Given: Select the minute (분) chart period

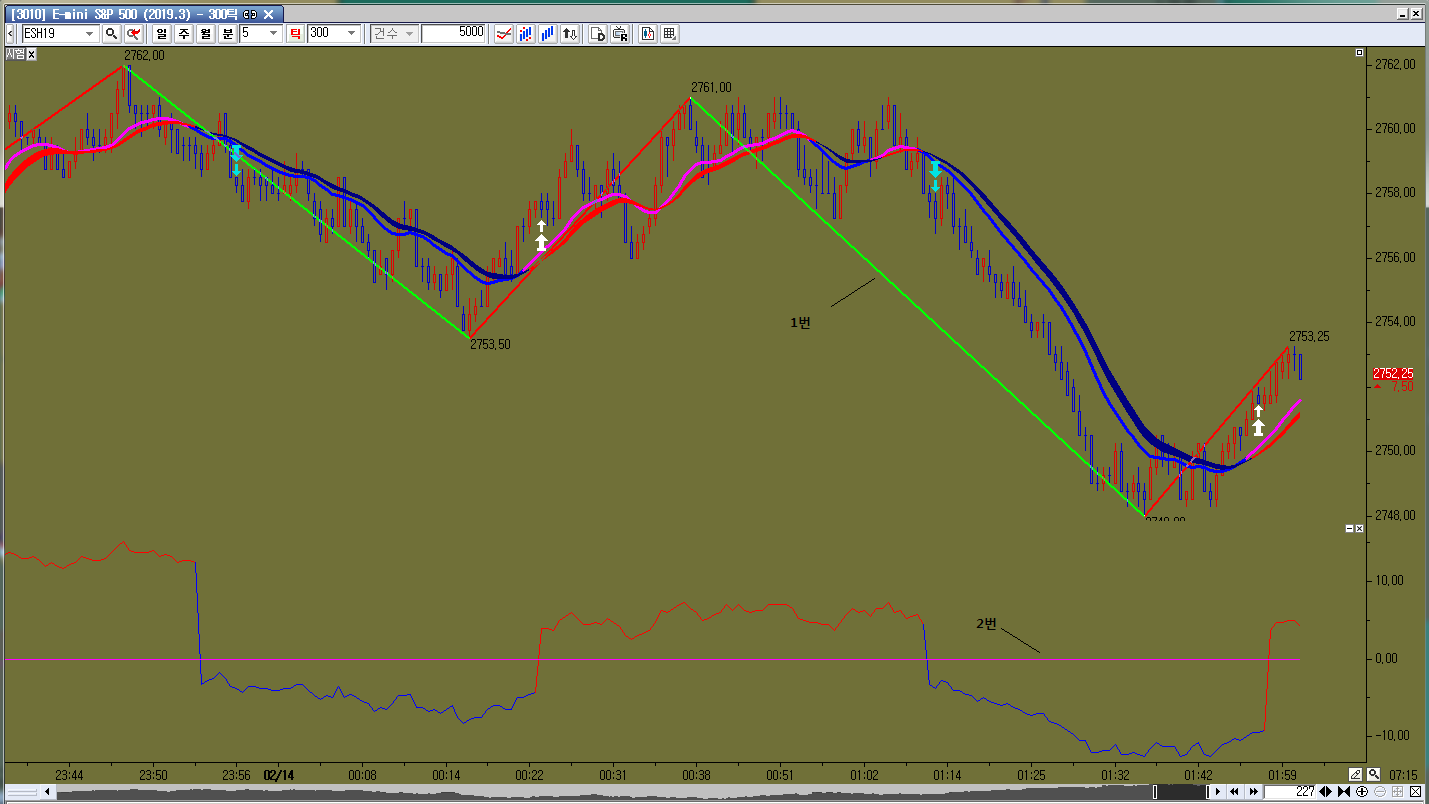Looking at the screenshot, I should 228,33.
